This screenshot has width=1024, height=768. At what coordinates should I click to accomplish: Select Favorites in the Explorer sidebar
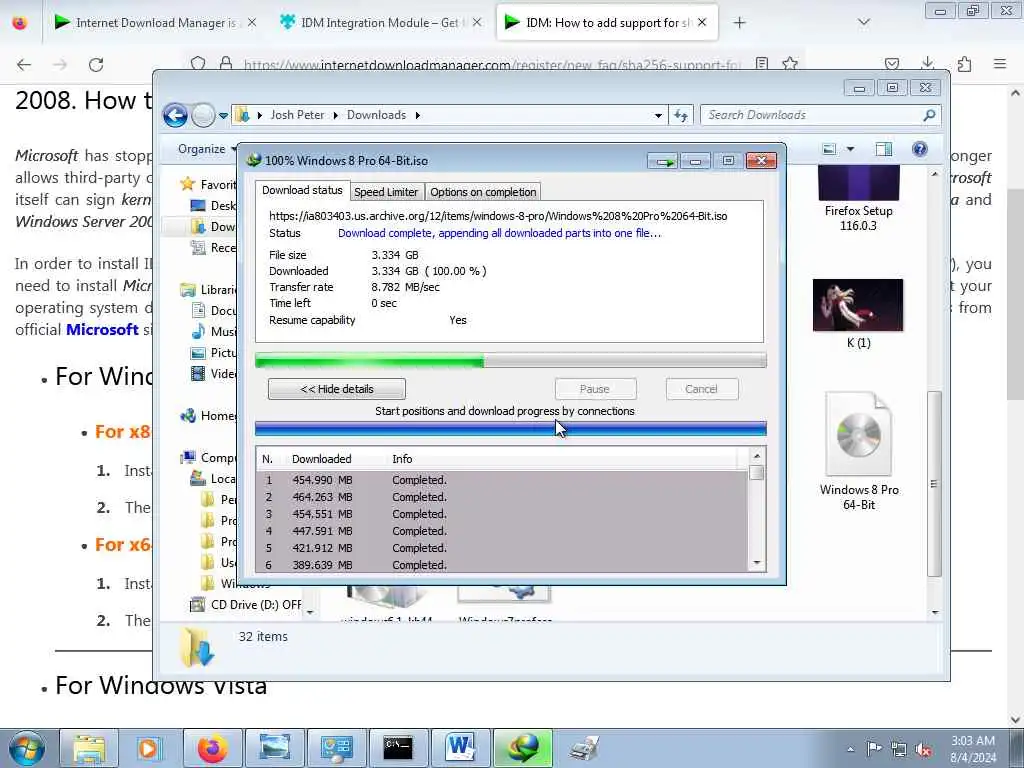click(209, 185)
